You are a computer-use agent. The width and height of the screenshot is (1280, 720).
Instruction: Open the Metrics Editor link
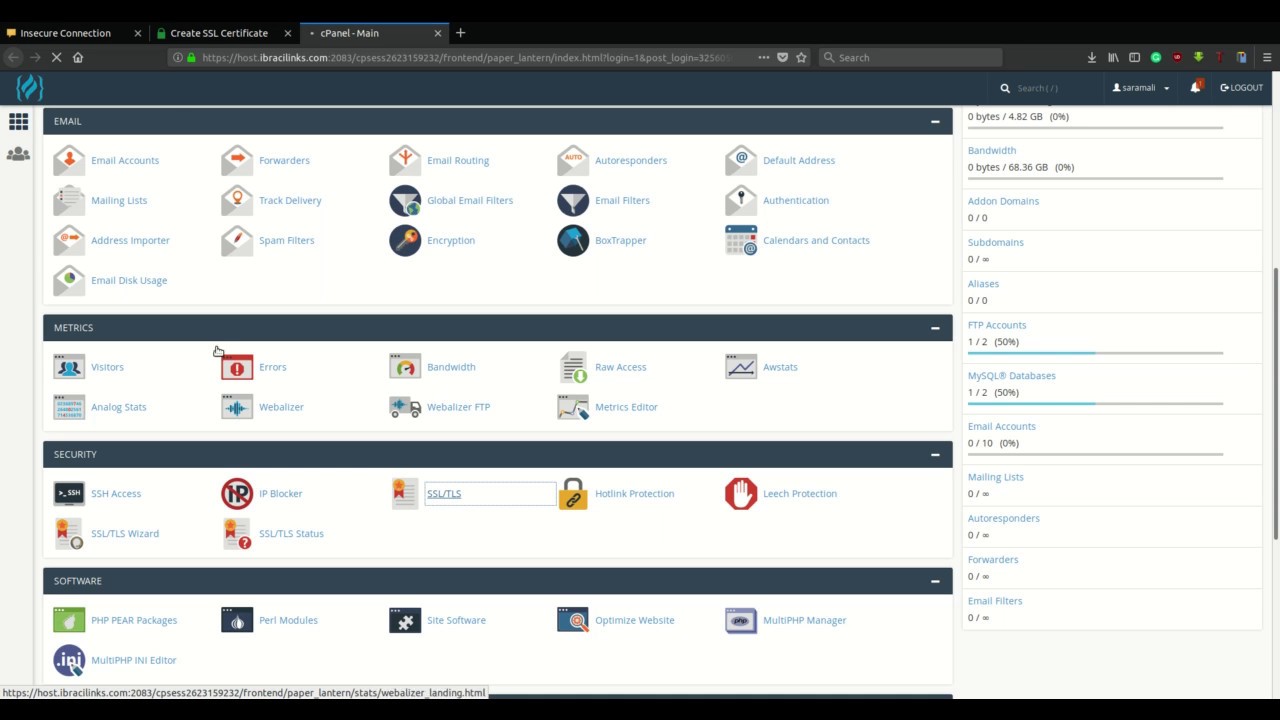(626, 407)
